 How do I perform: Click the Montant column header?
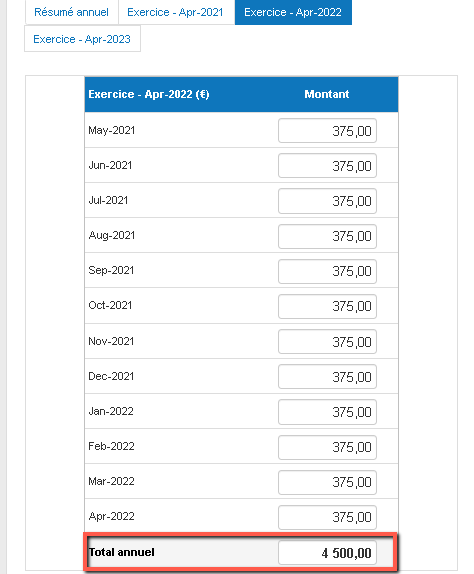tap(326, 94)
